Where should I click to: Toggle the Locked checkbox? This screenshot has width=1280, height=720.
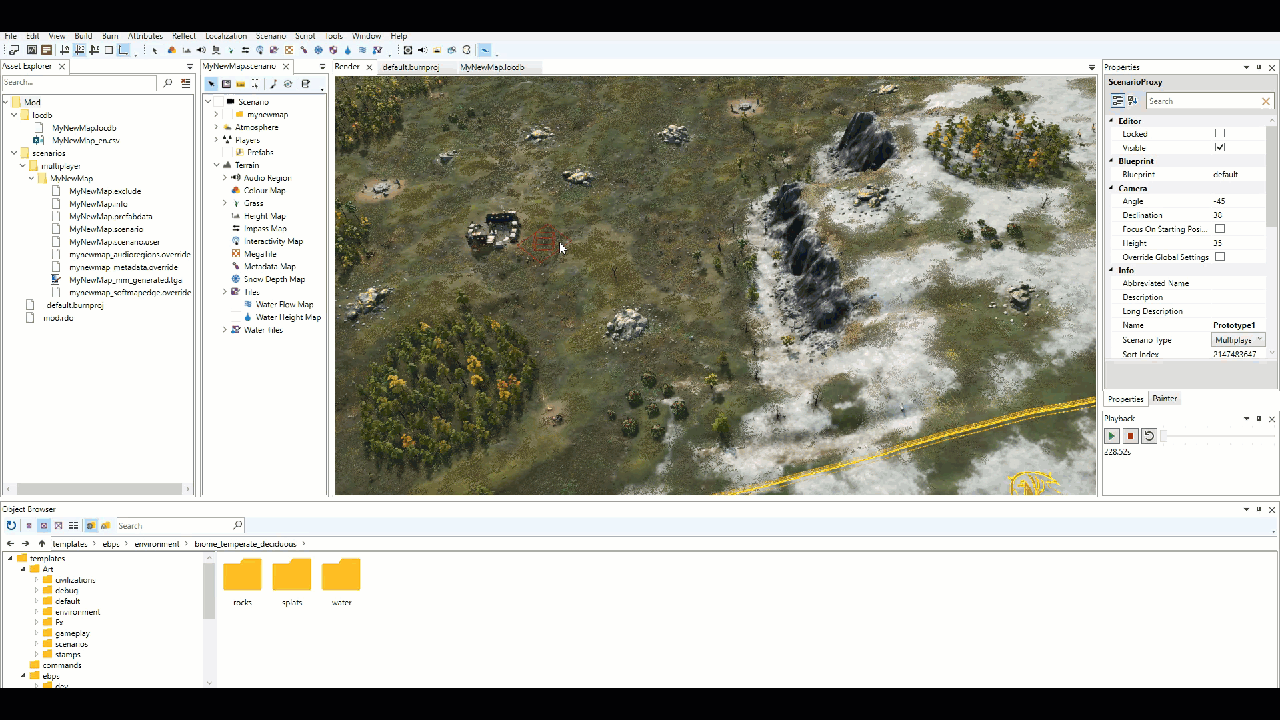pyautogui.click(x=1219, y=133)
